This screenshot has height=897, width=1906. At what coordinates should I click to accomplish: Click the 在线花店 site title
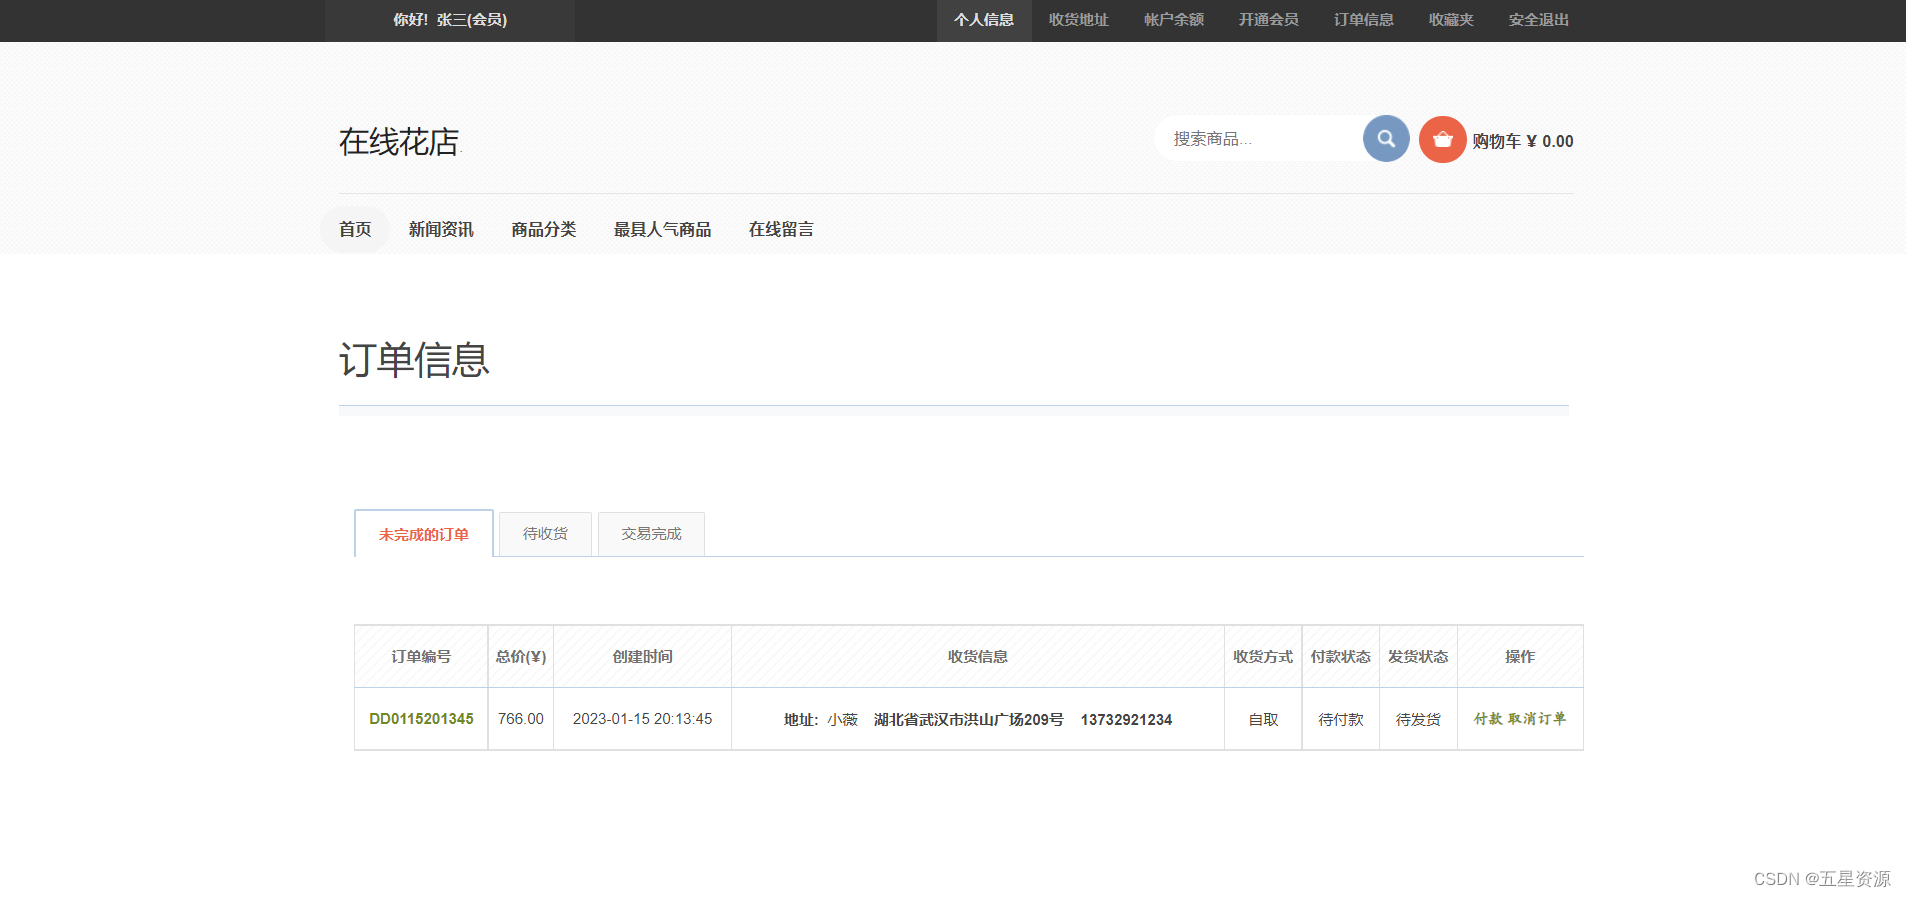pos(399,142)
